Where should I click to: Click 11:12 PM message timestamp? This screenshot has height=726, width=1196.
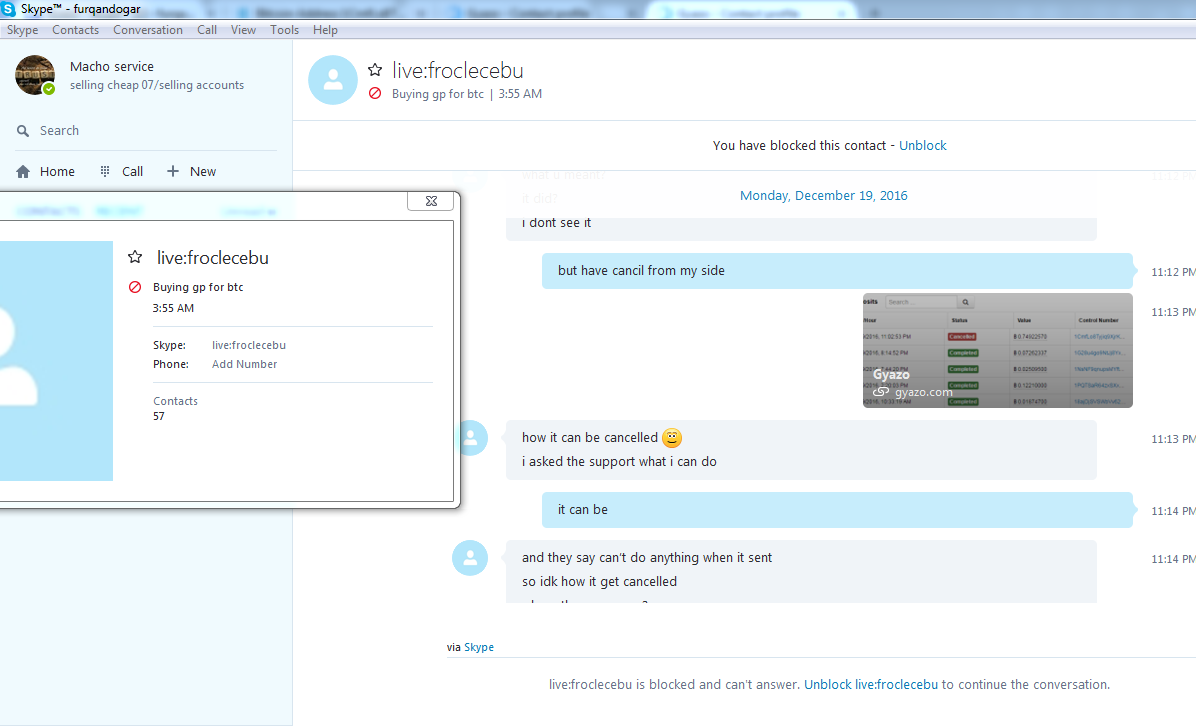[1173, 272]
